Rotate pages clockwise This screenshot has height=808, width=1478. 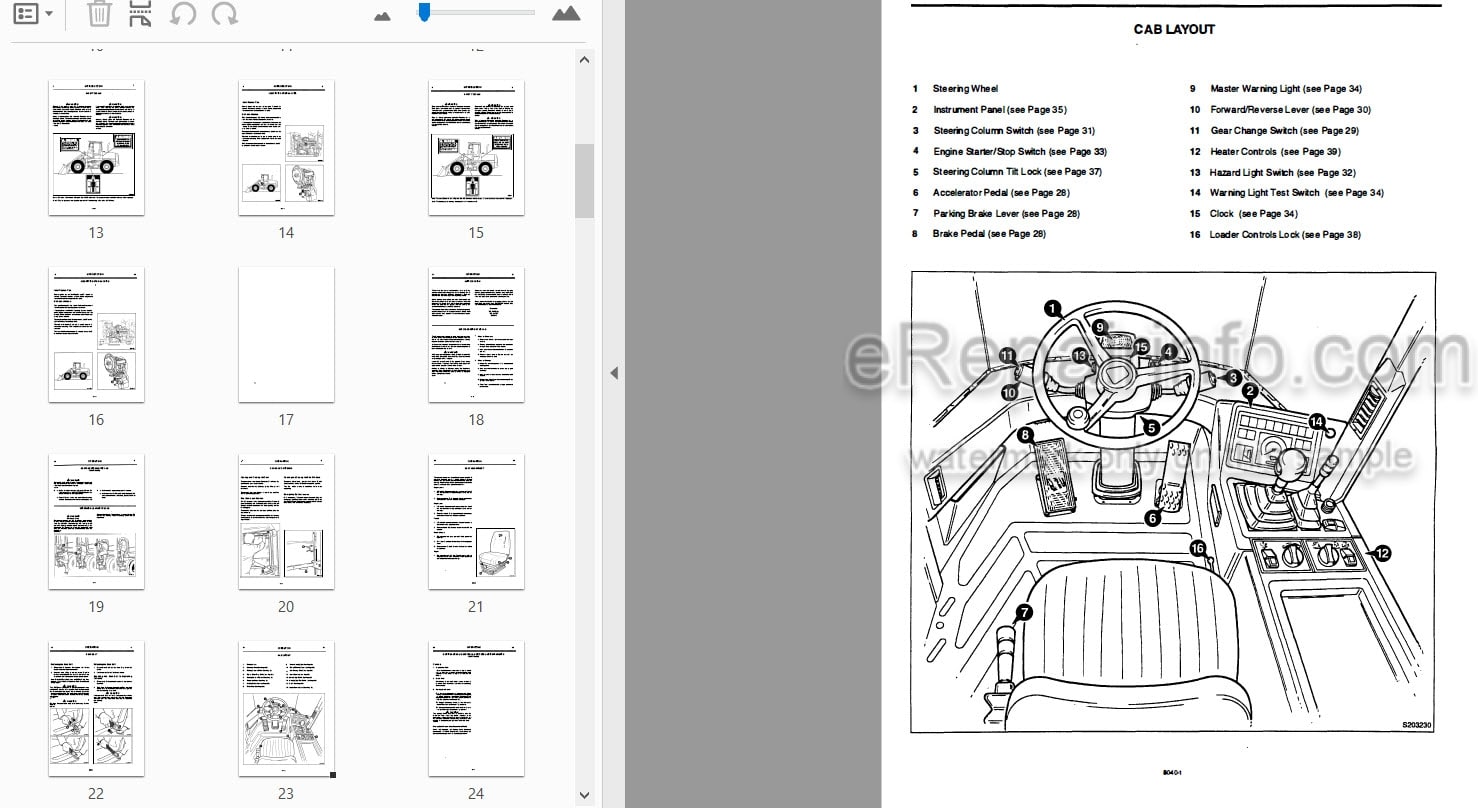pyautogui.click(x=225, y=14)
